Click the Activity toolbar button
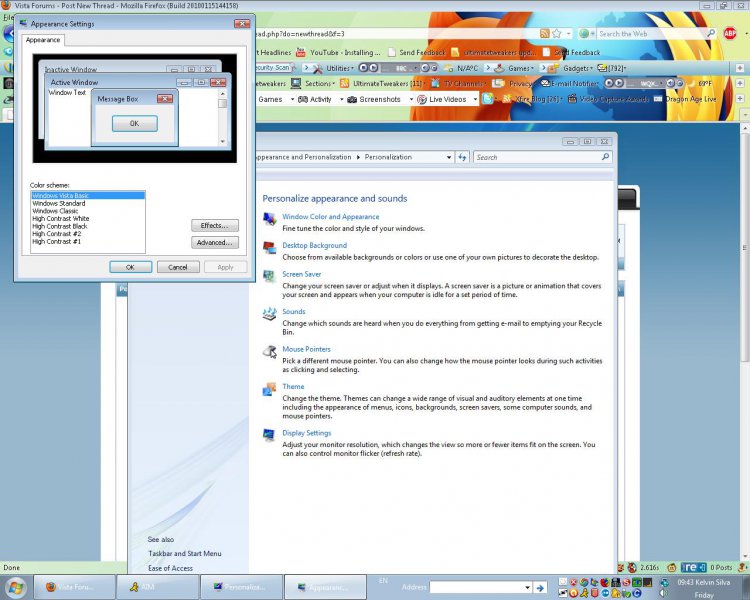The image size is (750, 600). (316, 99)
